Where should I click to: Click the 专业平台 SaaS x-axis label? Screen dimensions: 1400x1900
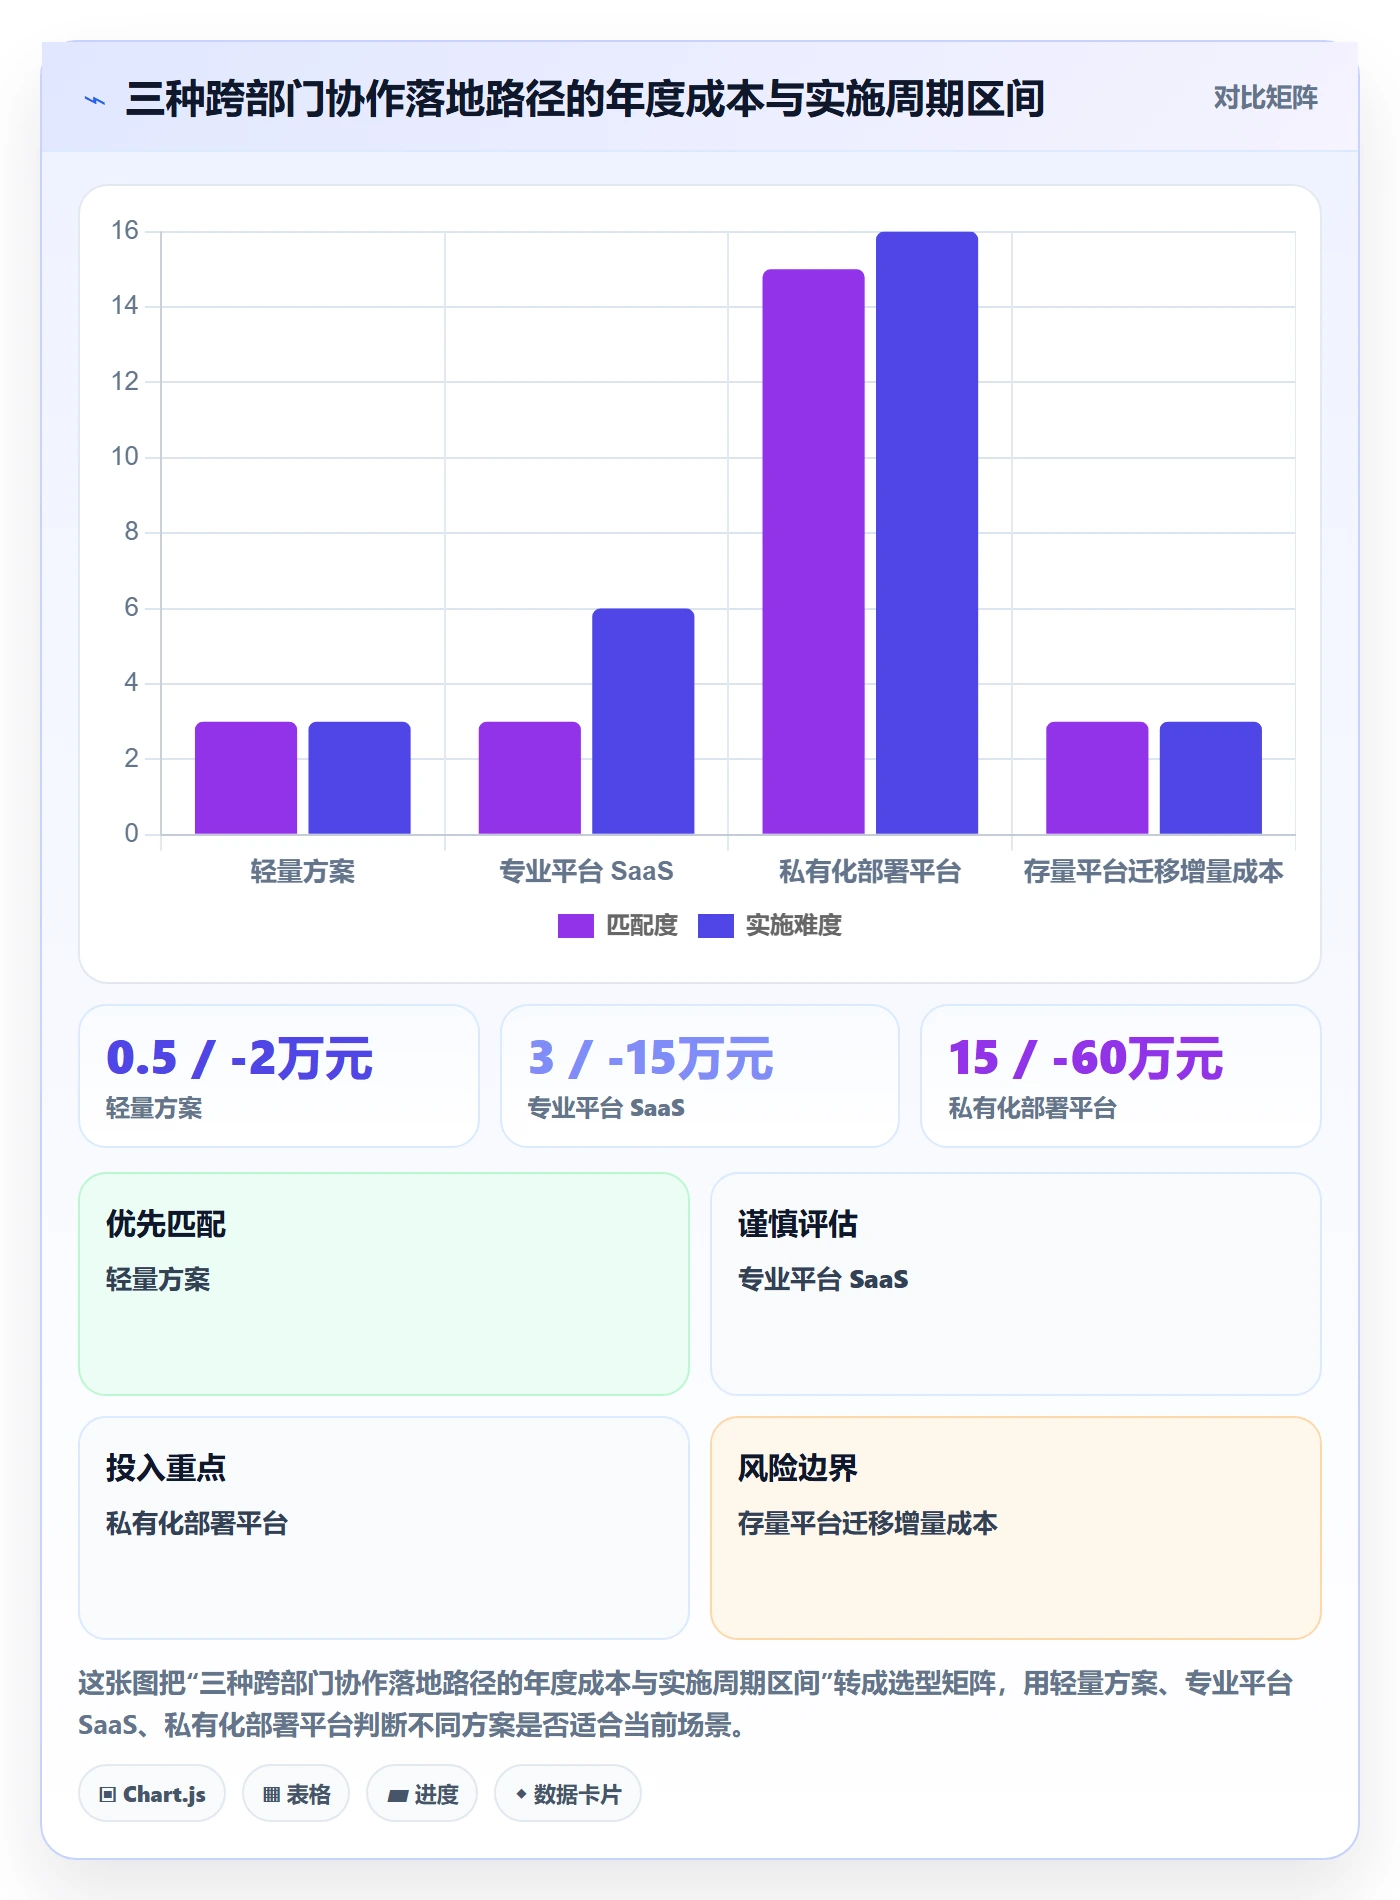tap(586, 872)
